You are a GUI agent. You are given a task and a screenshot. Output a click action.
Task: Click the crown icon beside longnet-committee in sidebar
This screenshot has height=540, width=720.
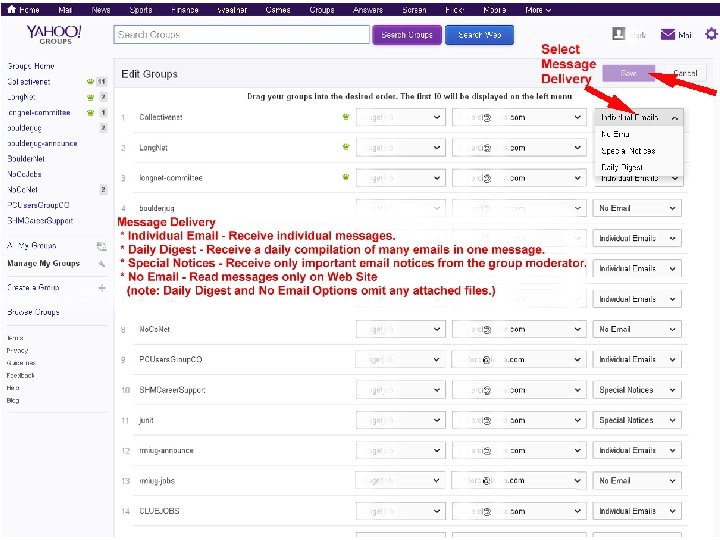90,112
